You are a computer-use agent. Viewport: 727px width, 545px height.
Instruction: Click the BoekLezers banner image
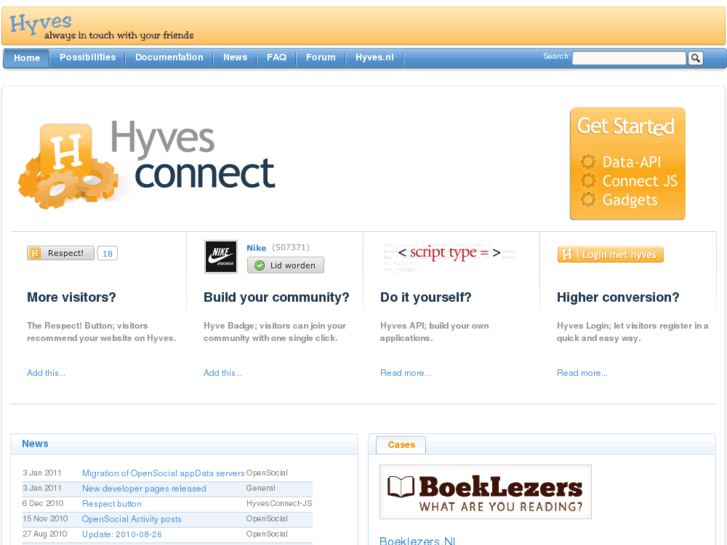coord(485,492)
